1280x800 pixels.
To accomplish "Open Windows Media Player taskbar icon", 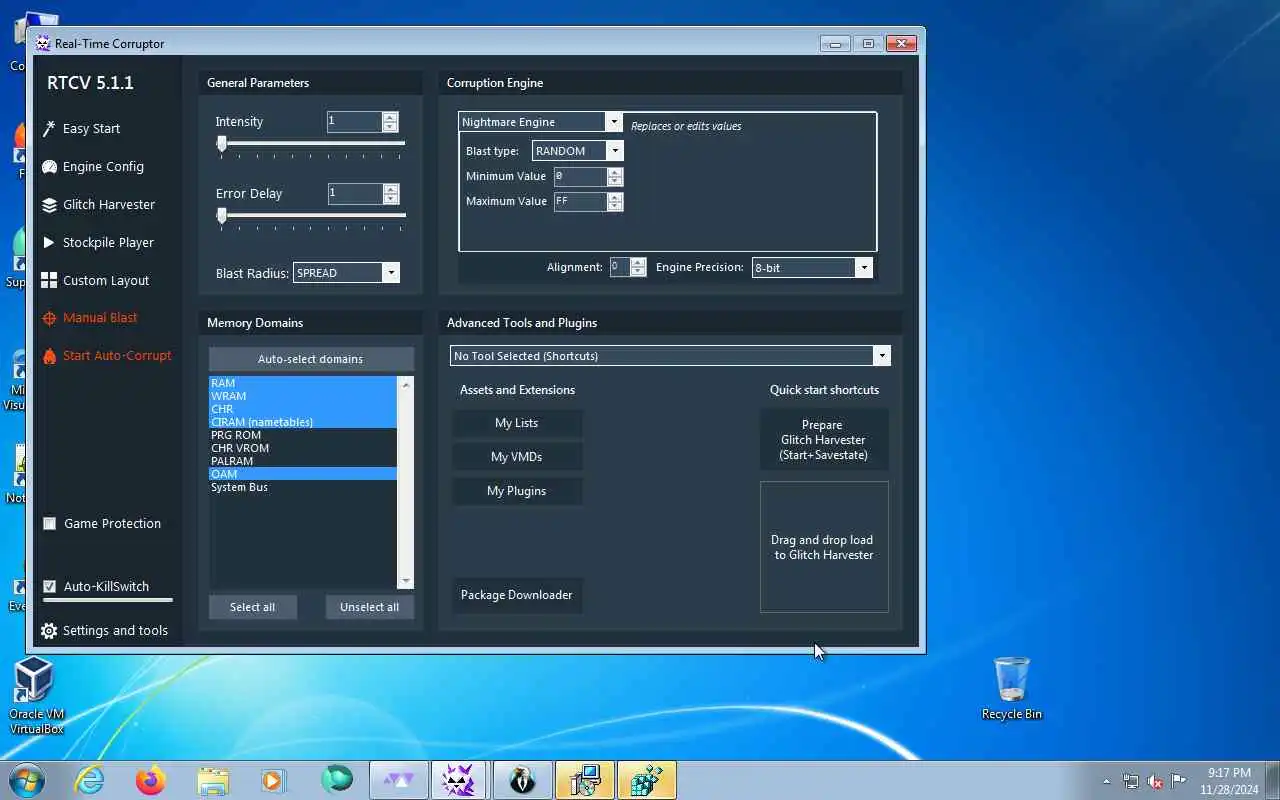I will coord(274,780).
